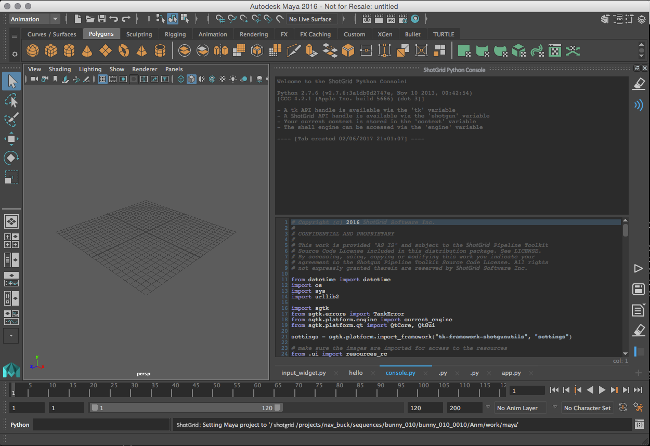This screenshot has width=650, height=446.
Task: Toggle the Python command line language label
Action: 21,425
